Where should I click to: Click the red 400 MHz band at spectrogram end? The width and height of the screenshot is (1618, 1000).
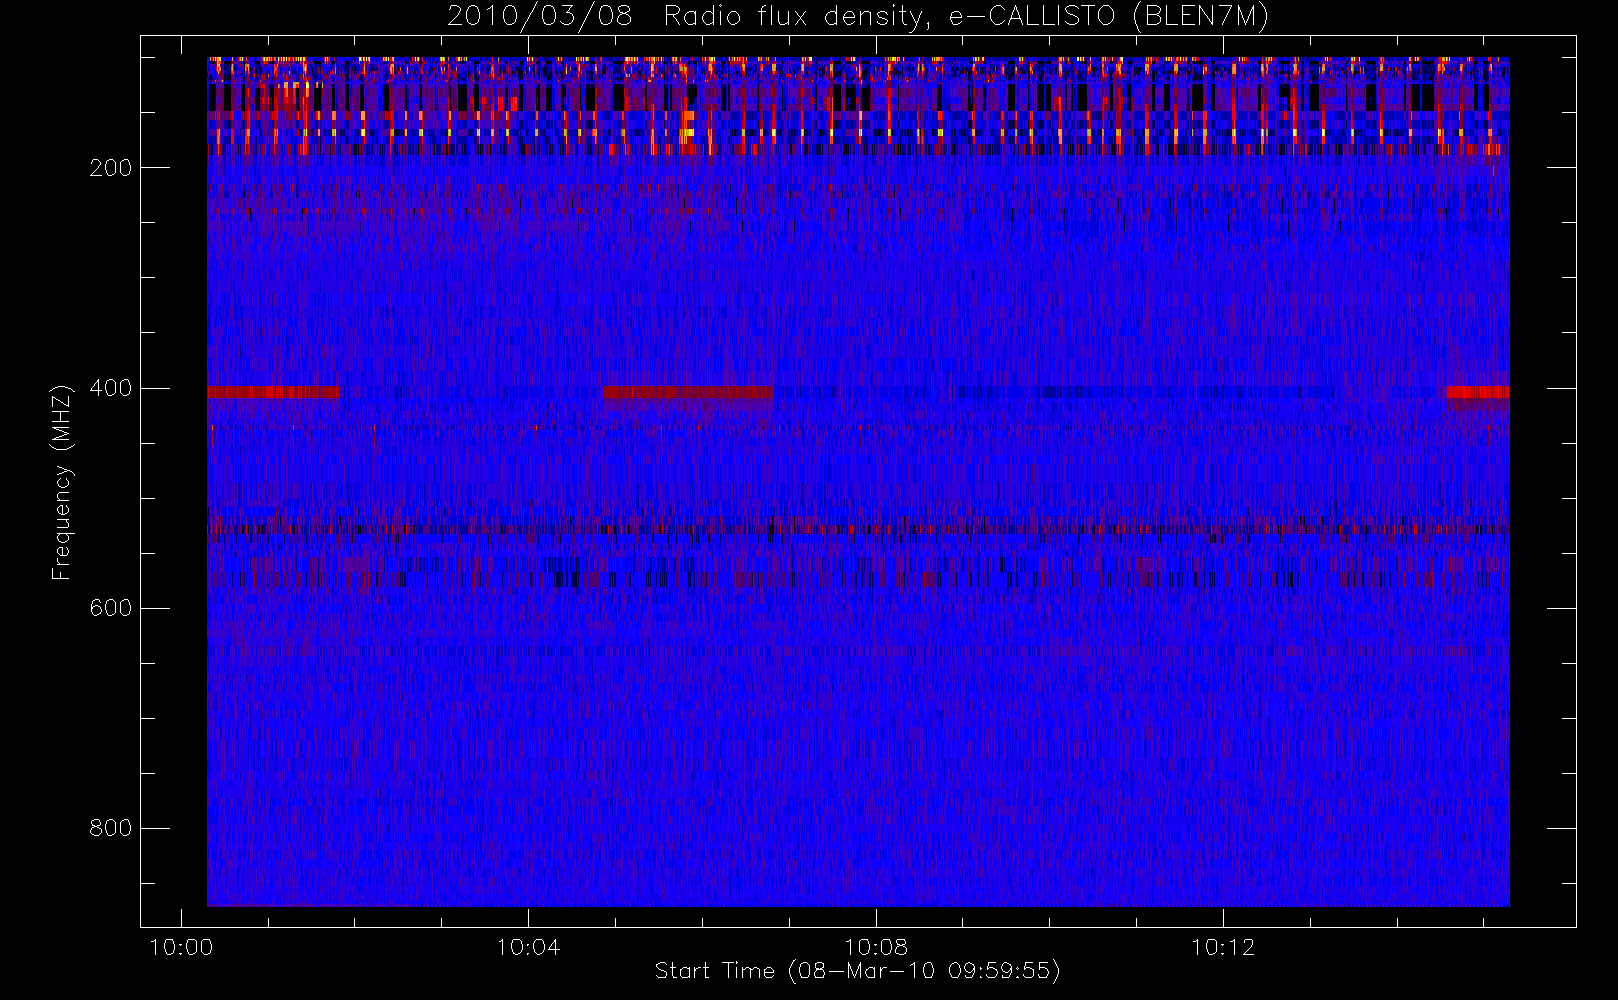pos(1478,392)
